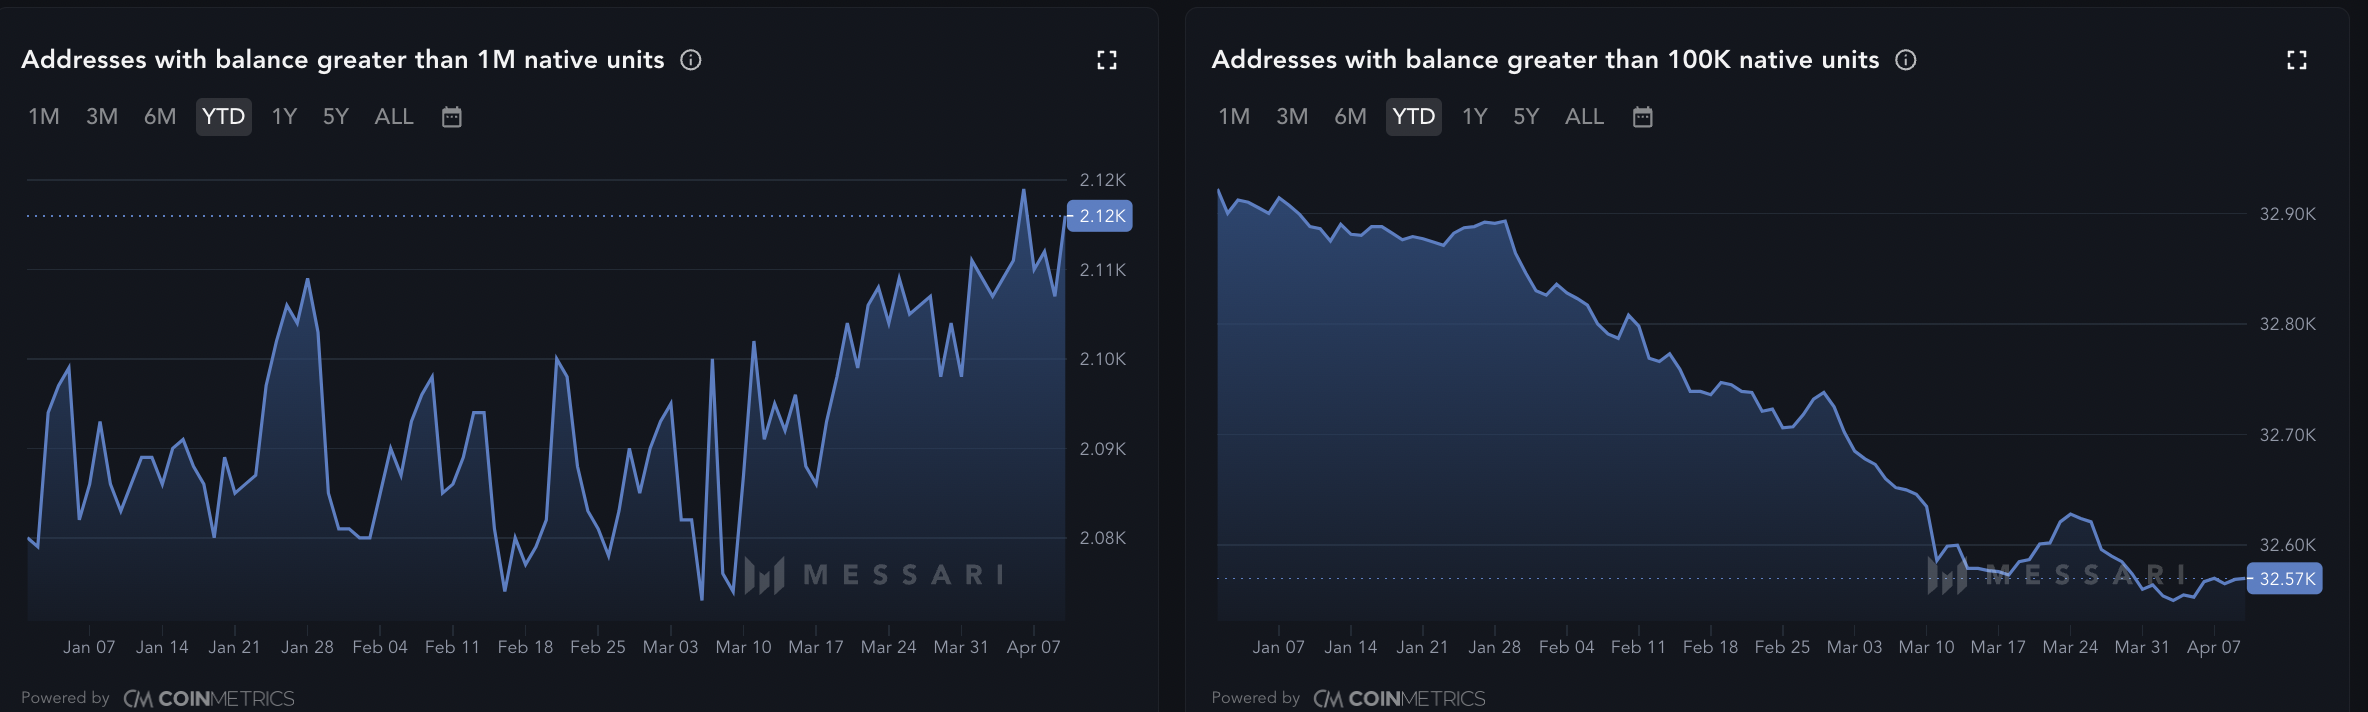The width and height of the screenshot is (2368, 712).
Task: Click the 2.12K current value label
Action: pos(1101,216)
